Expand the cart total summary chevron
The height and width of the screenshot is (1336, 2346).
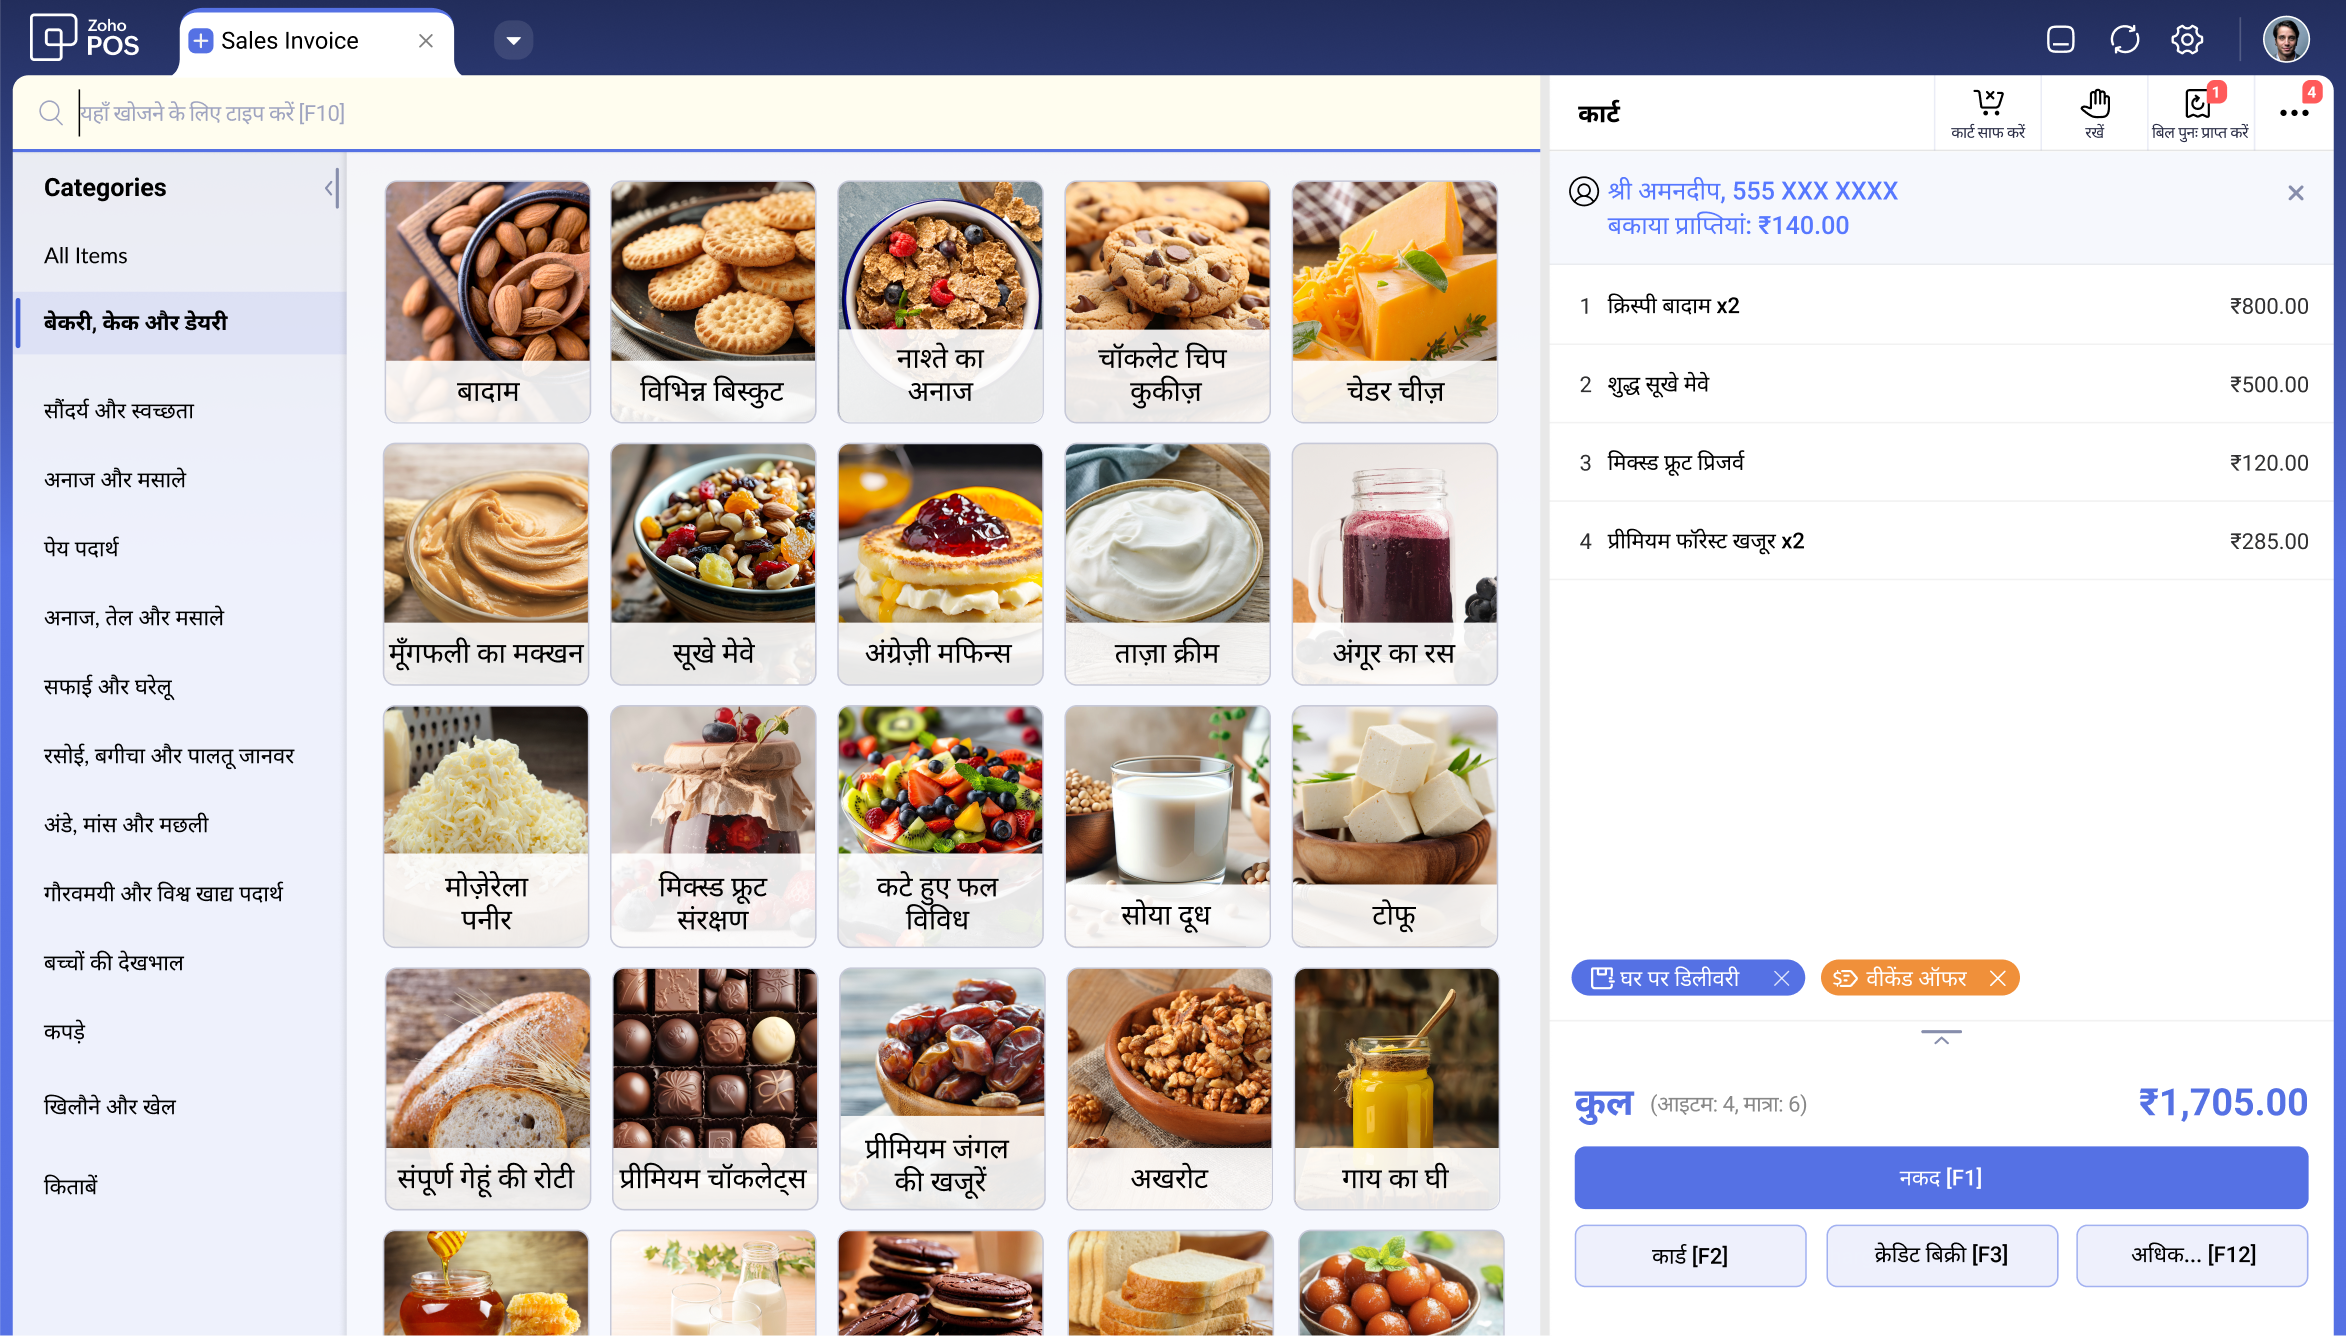point(1941,1037)
